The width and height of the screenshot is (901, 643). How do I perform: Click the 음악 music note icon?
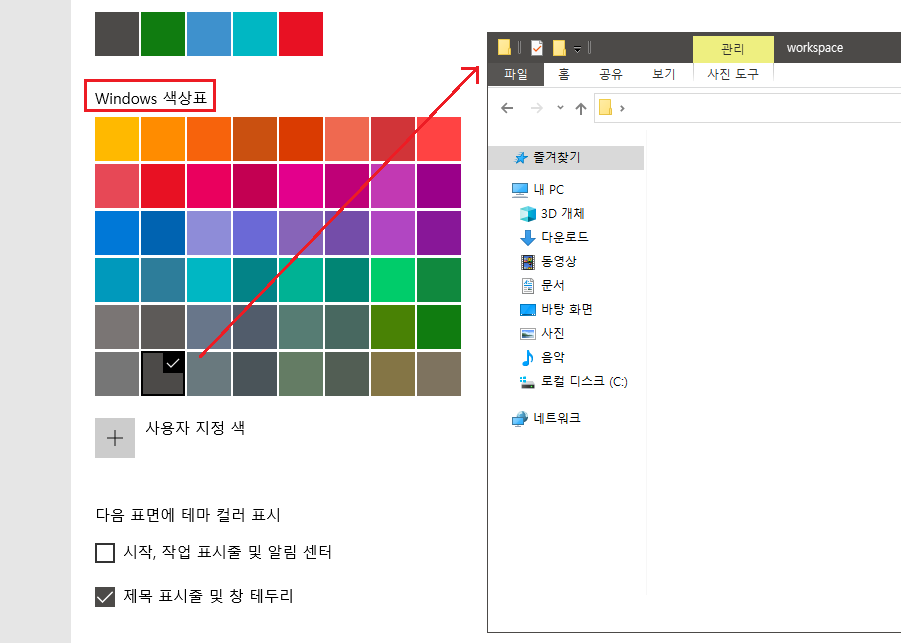coord(527,357)
